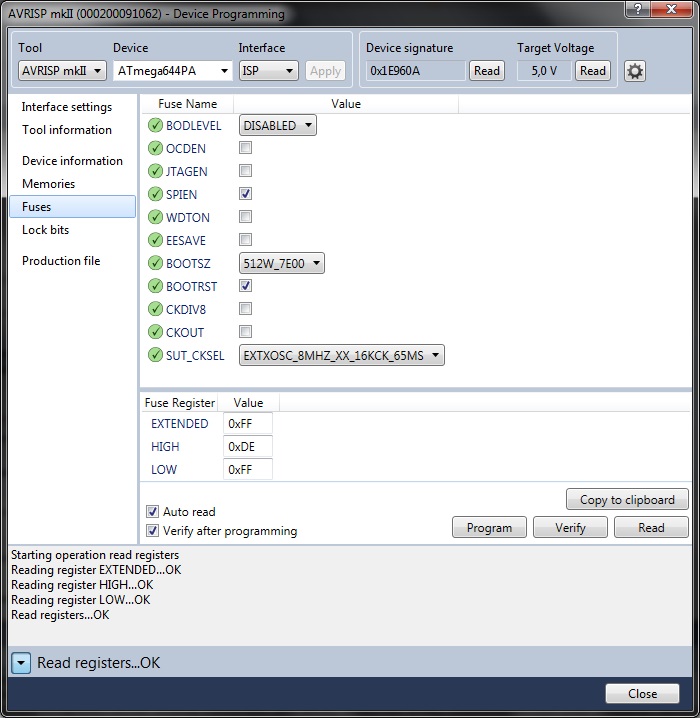This screenshot has height=718, width=700.
Task: Enable the JTAGEN fuse checkbox
Action: click(x=245, y=171)
